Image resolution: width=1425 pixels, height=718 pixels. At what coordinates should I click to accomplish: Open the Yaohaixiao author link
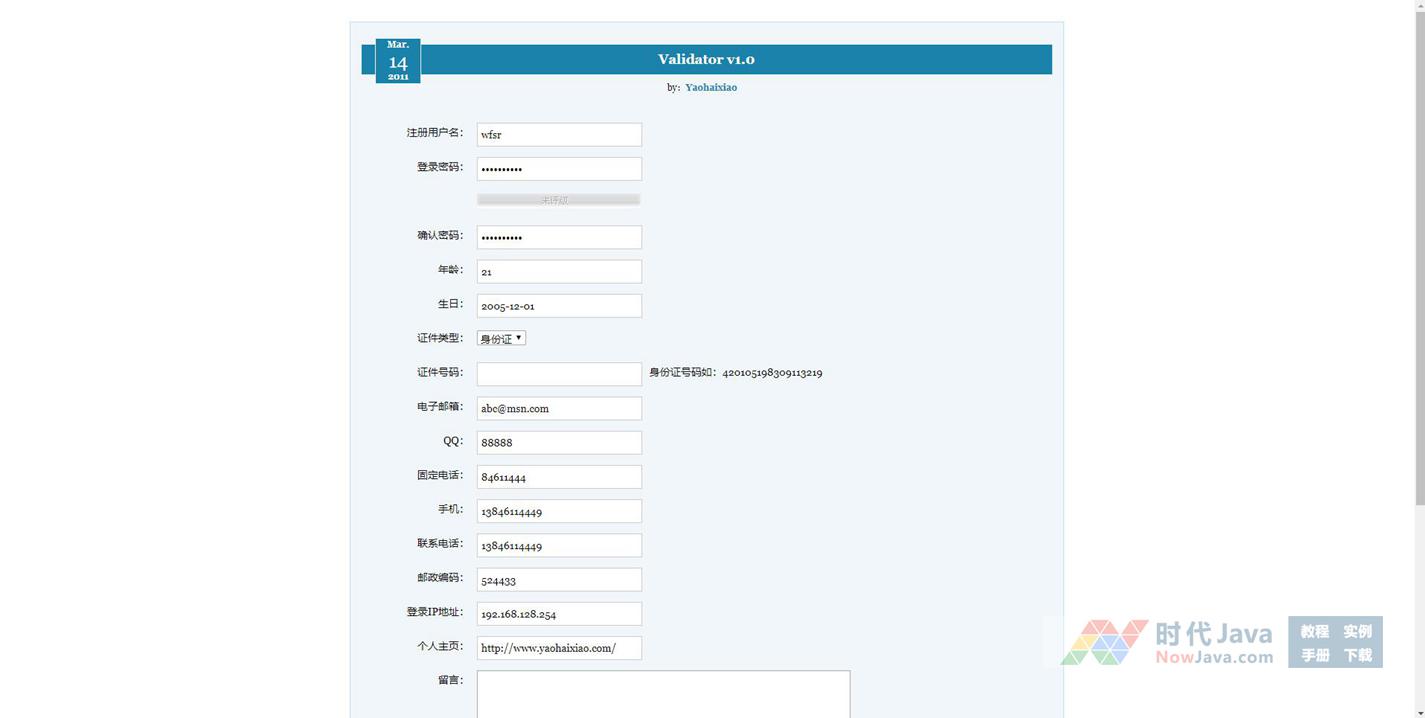tap(710, 88)
